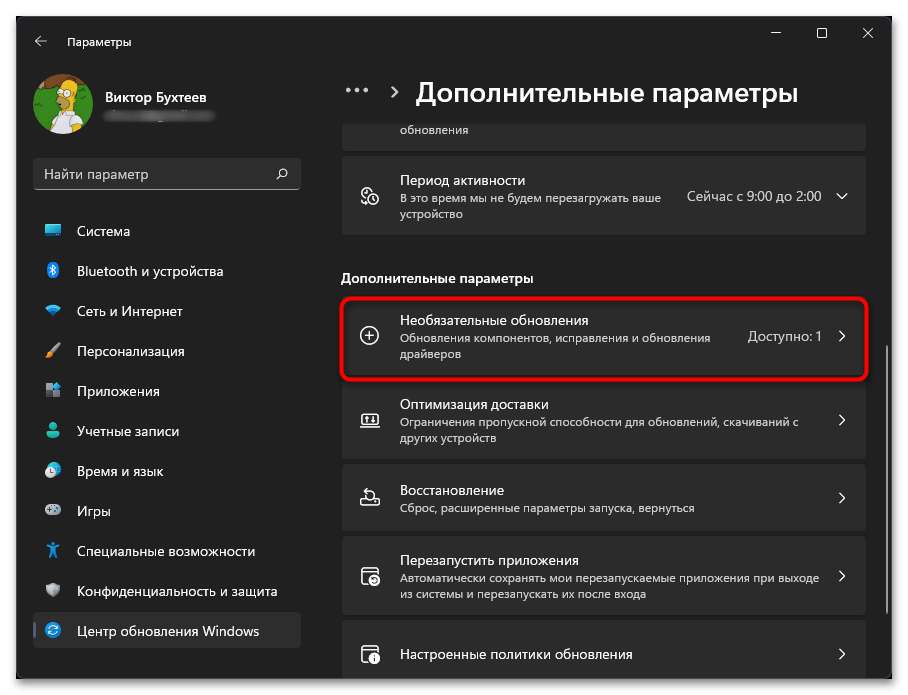Click the Bluetooth icon in sidebar
This screenshot has width=908, height=695.
[53, 270]
